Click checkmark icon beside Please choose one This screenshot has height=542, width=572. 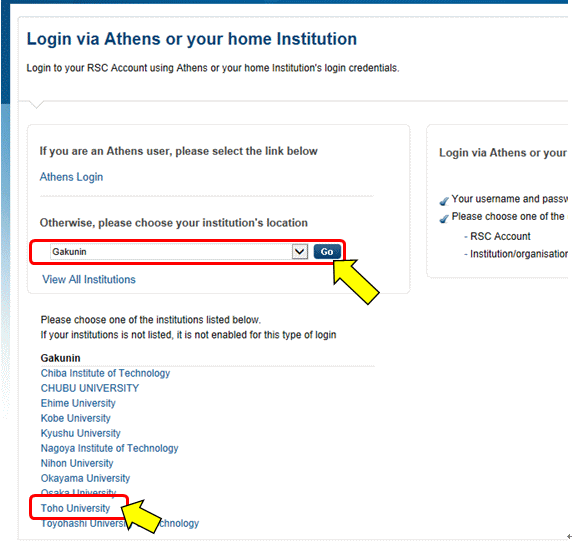[x=444, y=218]
